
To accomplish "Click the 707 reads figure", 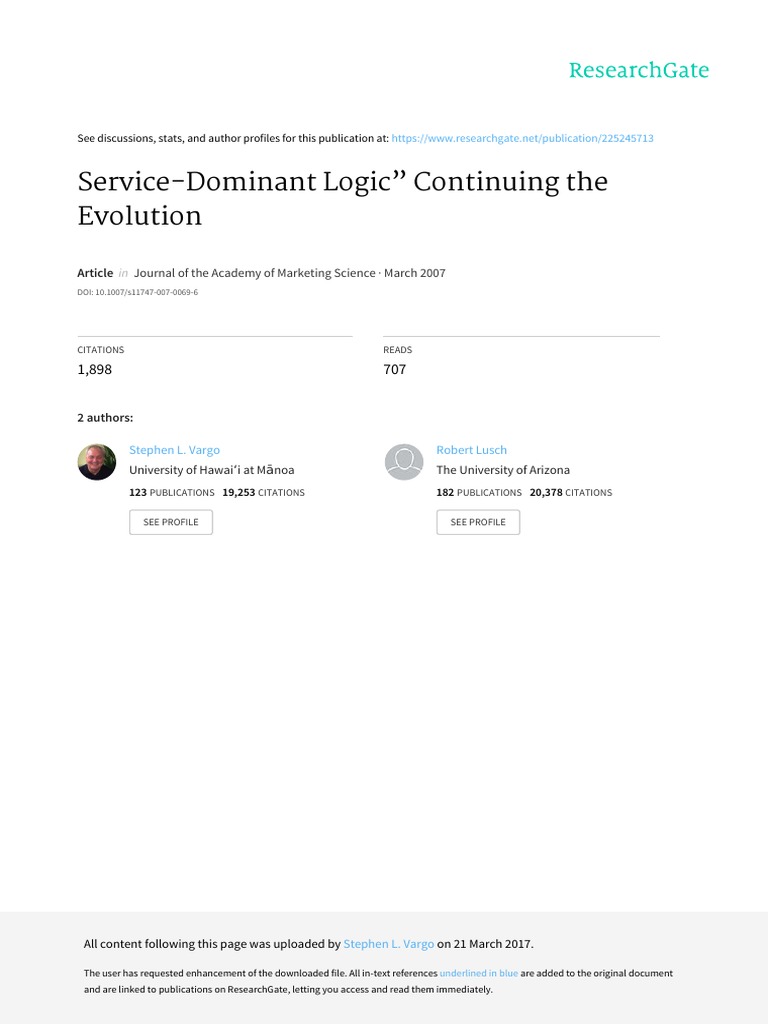I will [x=395, y=370].
